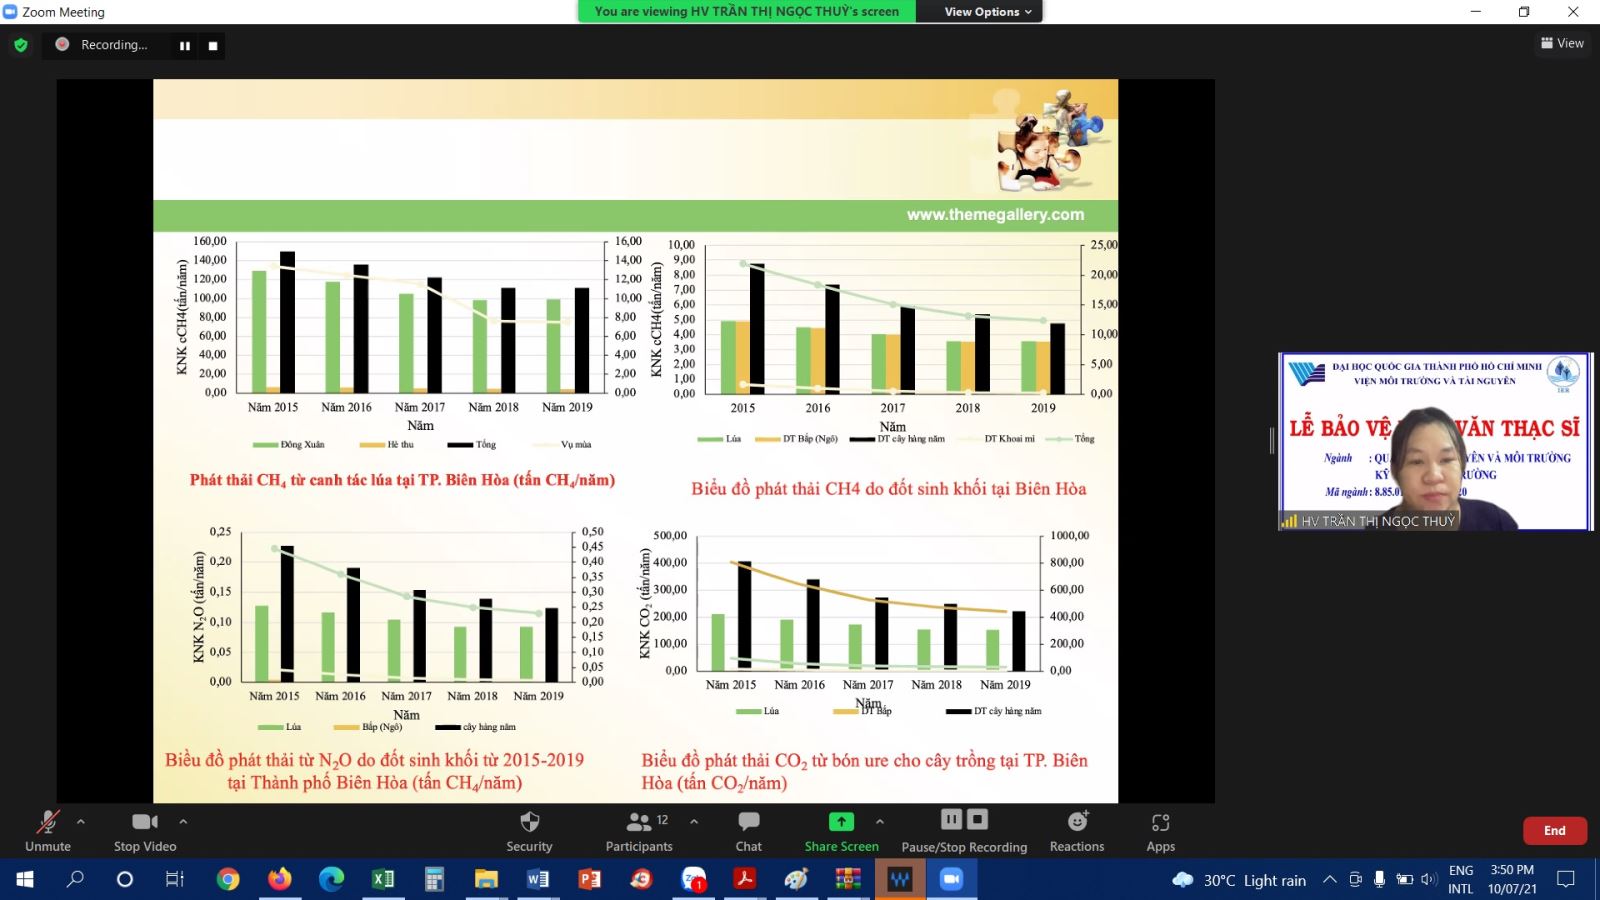Open PowerPoint from the taskbar

590,879
